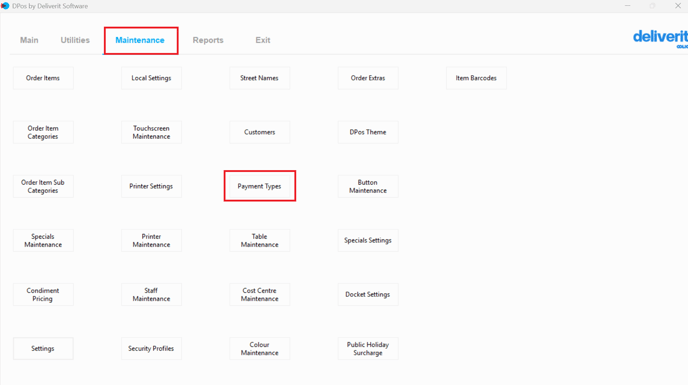Click the Payment Types button
Screen dimensions: 688x385
click(x=259, y=186)
